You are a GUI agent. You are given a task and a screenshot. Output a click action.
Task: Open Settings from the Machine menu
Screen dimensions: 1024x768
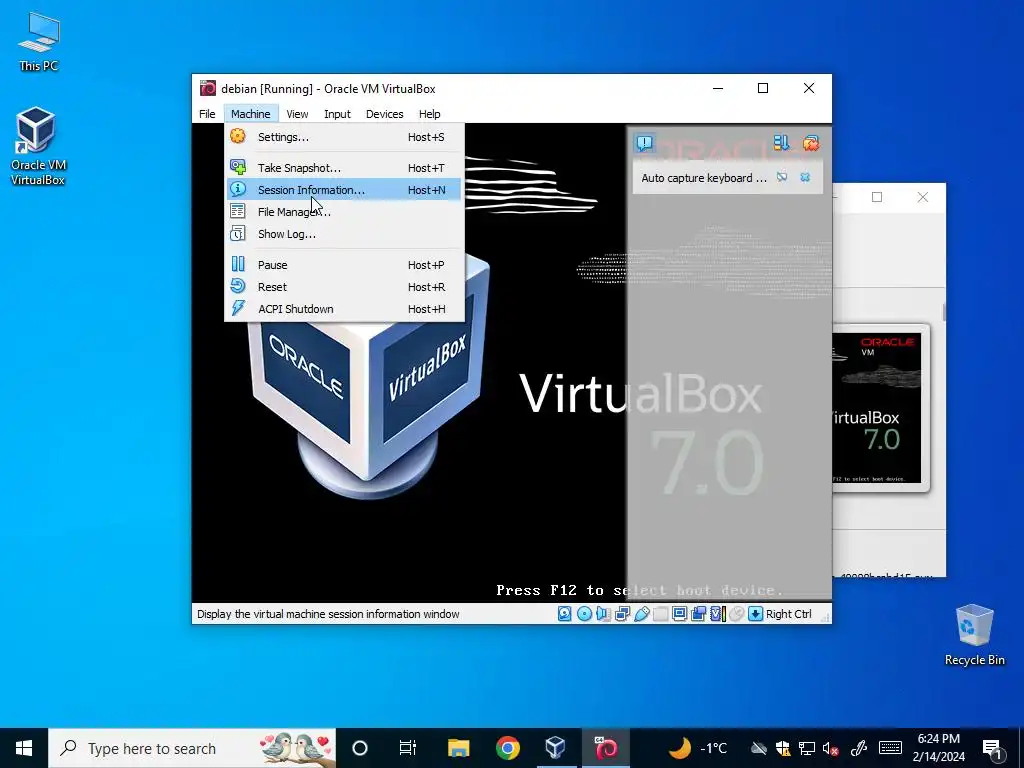point(344,136)
